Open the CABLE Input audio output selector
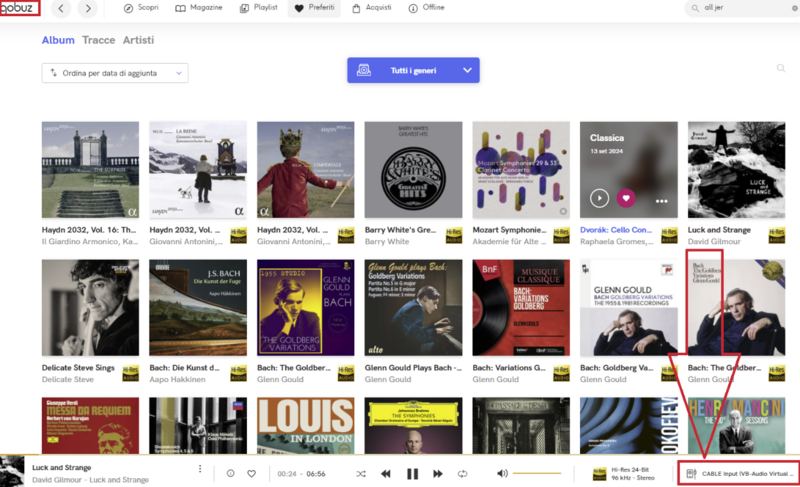 [x=738, y=473]
